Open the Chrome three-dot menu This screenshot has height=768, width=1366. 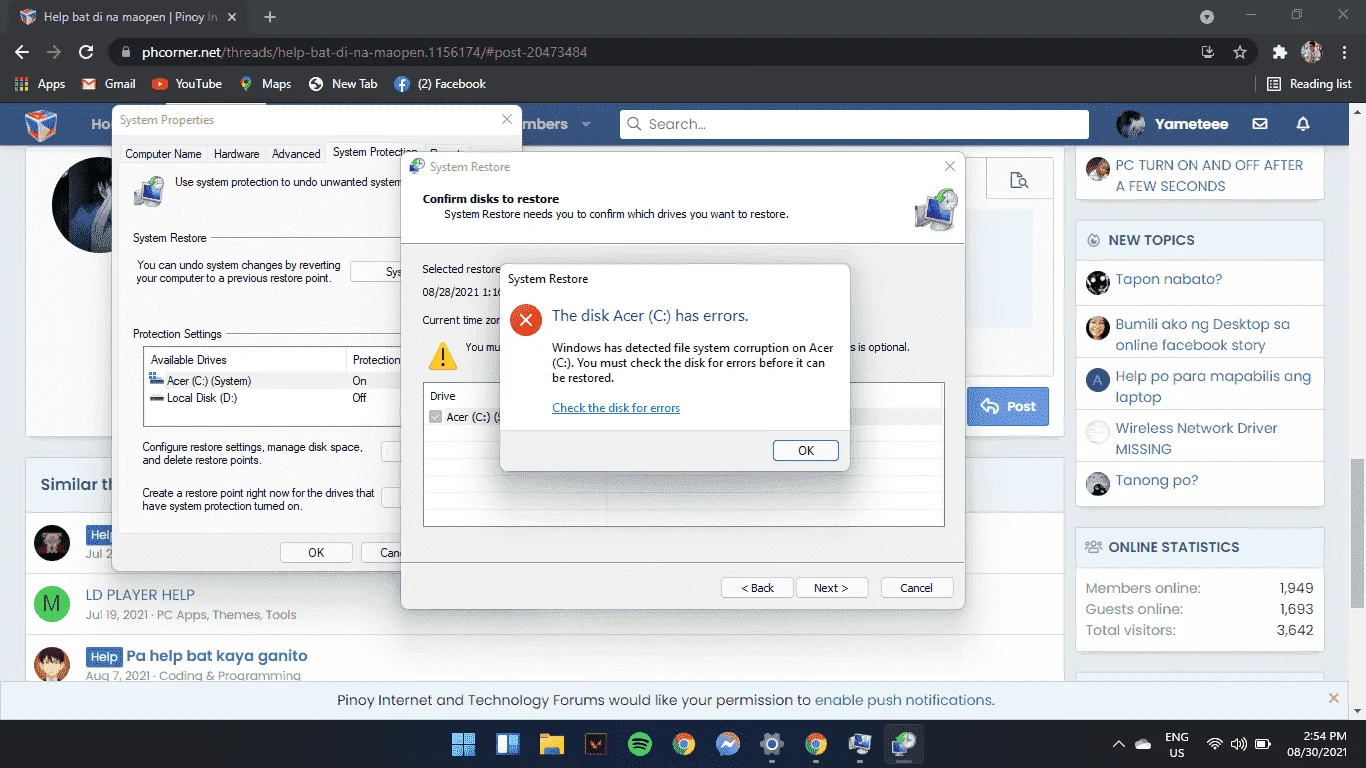[1343, 52]
